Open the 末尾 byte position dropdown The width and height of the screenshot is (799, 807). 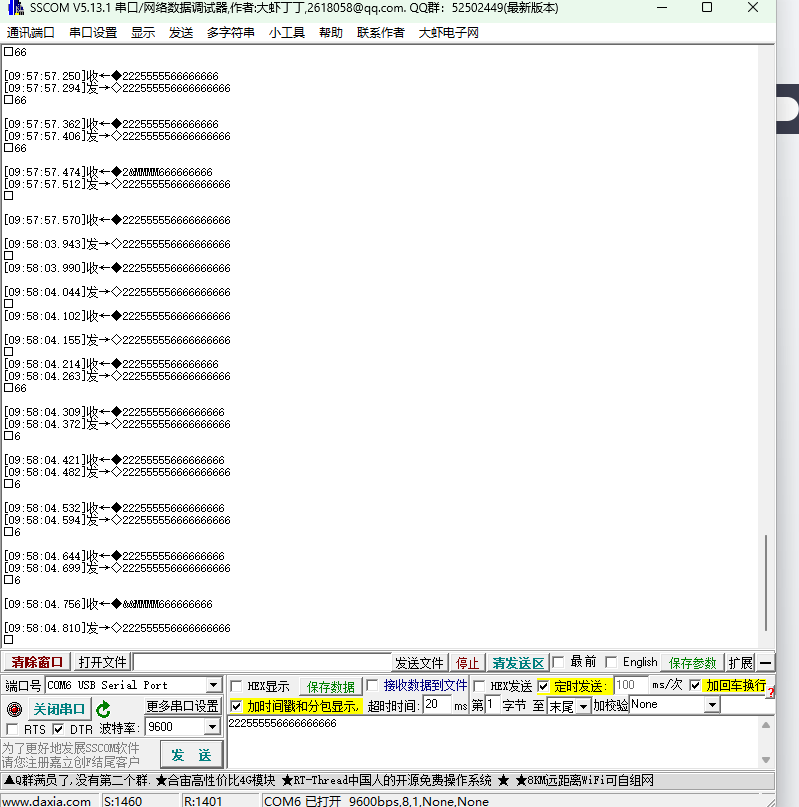click(x=583, y=706)
